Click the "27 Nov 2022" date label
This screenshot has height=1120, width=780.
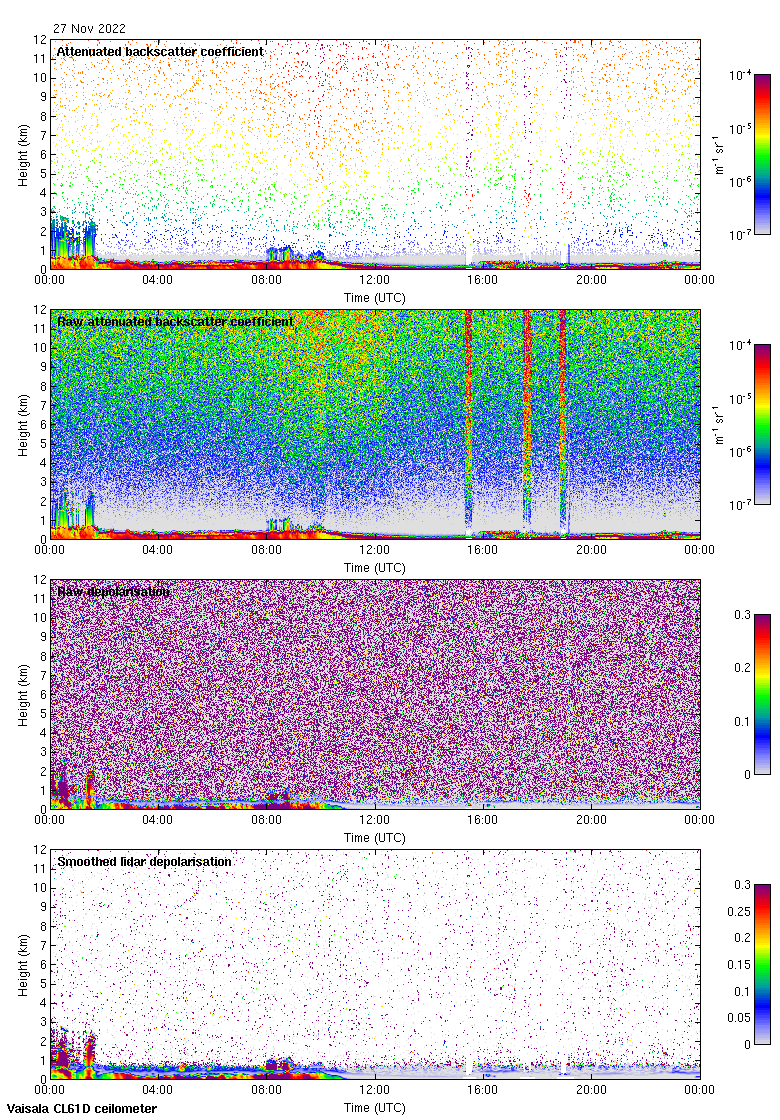click(89, 29)
